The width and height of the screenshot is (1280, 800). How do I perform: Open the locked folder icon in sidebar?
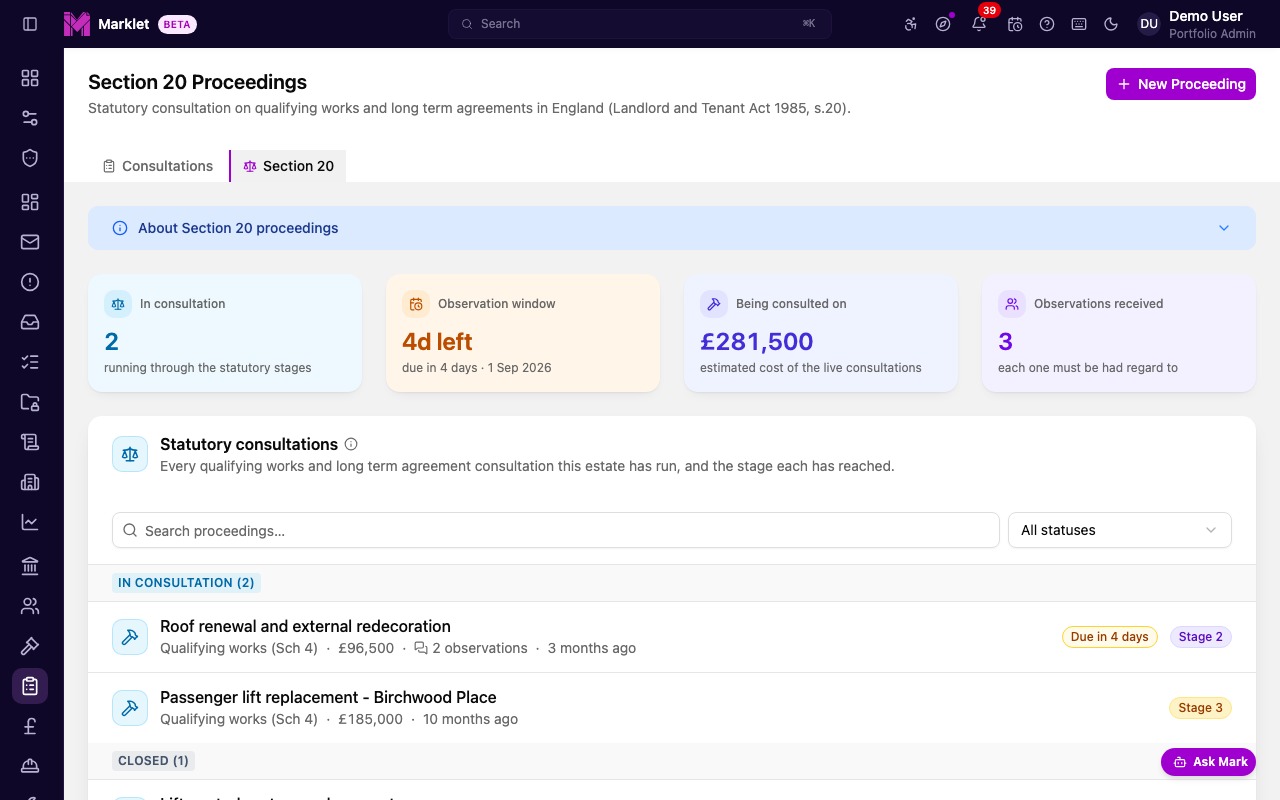[30, 402]
